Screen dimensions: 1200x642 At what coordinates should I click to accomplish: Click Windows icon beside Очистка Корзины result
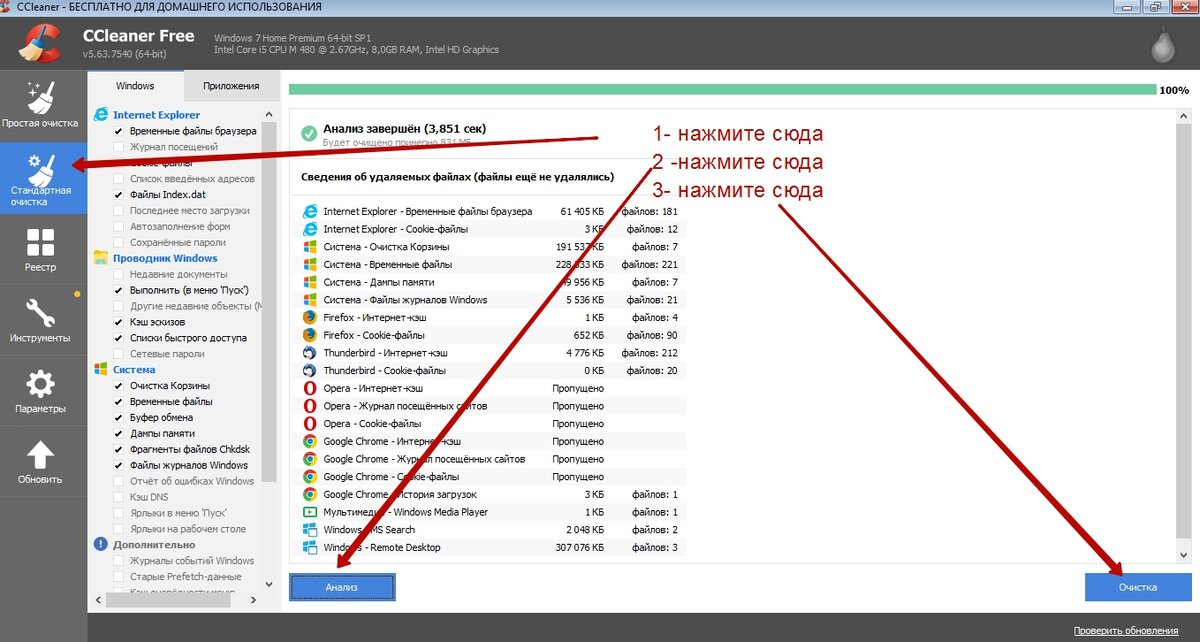pos(309,247)
